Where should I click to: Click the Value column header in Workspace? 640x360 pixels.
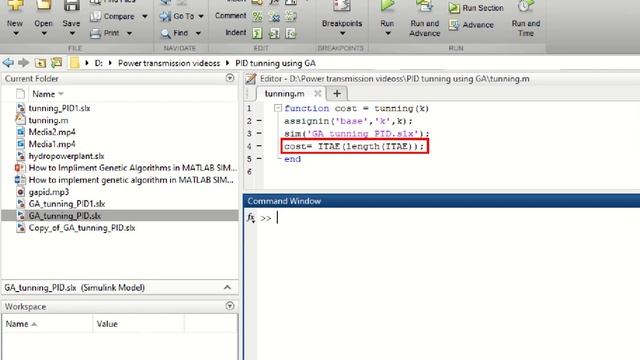click(x=107, y=324)
